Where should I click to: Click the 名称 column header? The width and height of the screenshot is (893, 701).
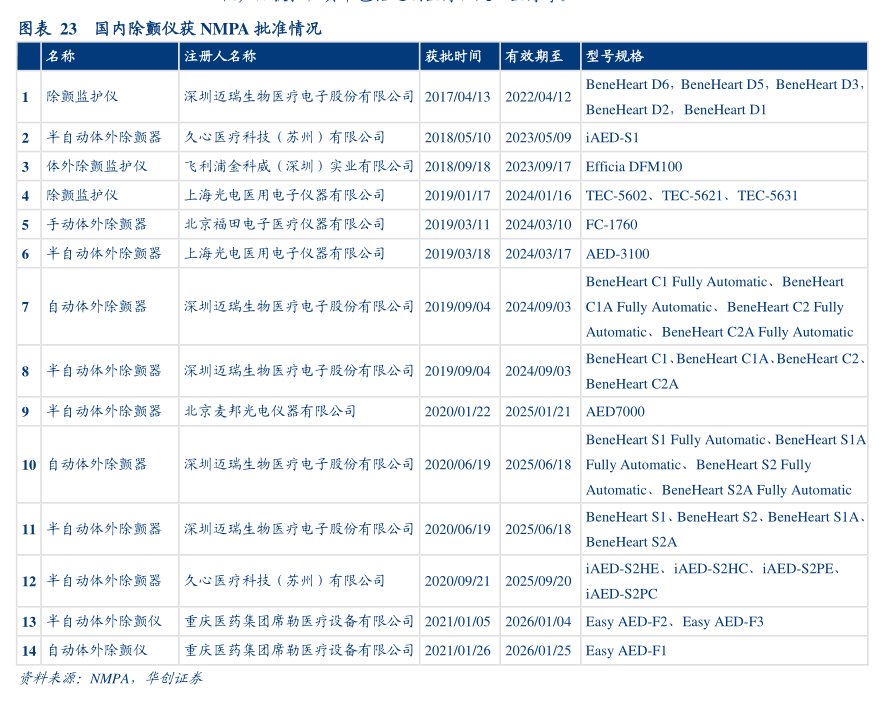click(60, 57)
